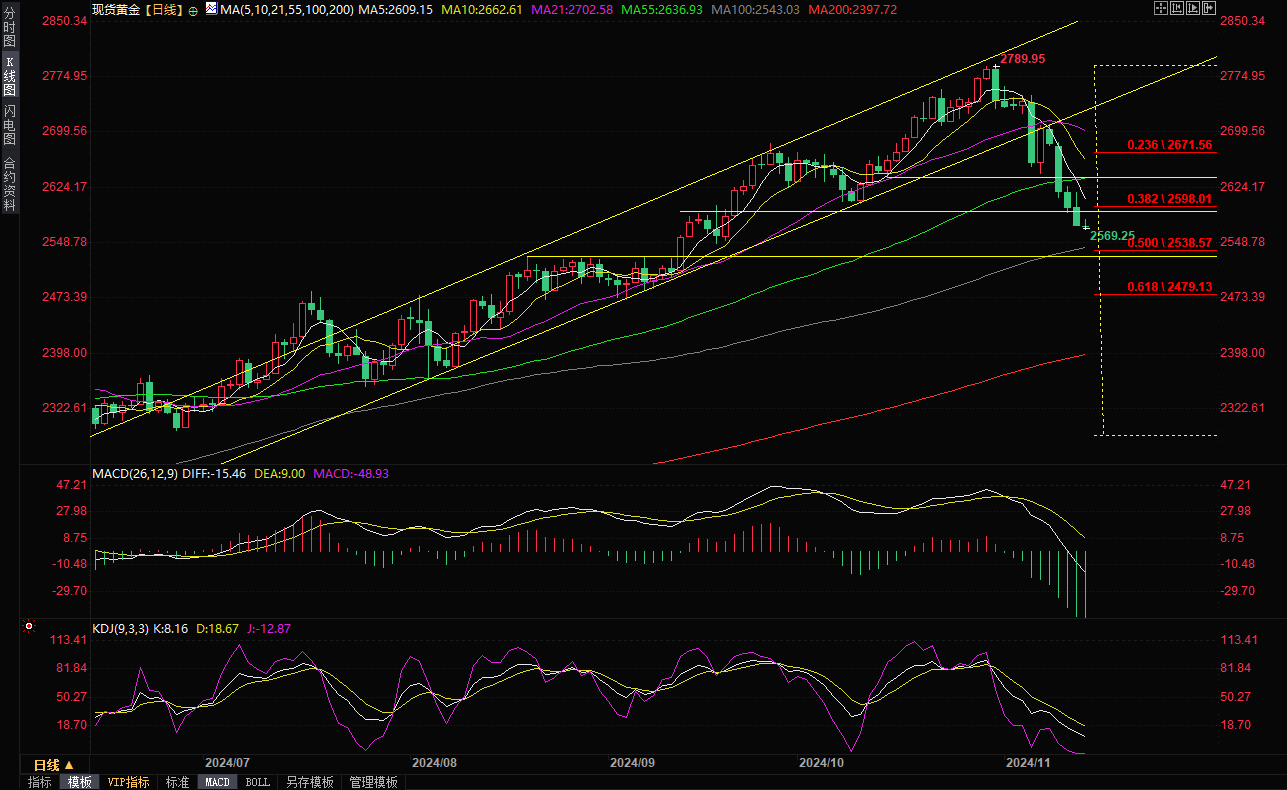Screen dimensions: 1287x790
Task: Click the crosshair circle icon beside 日线 title
Action: 193,9
